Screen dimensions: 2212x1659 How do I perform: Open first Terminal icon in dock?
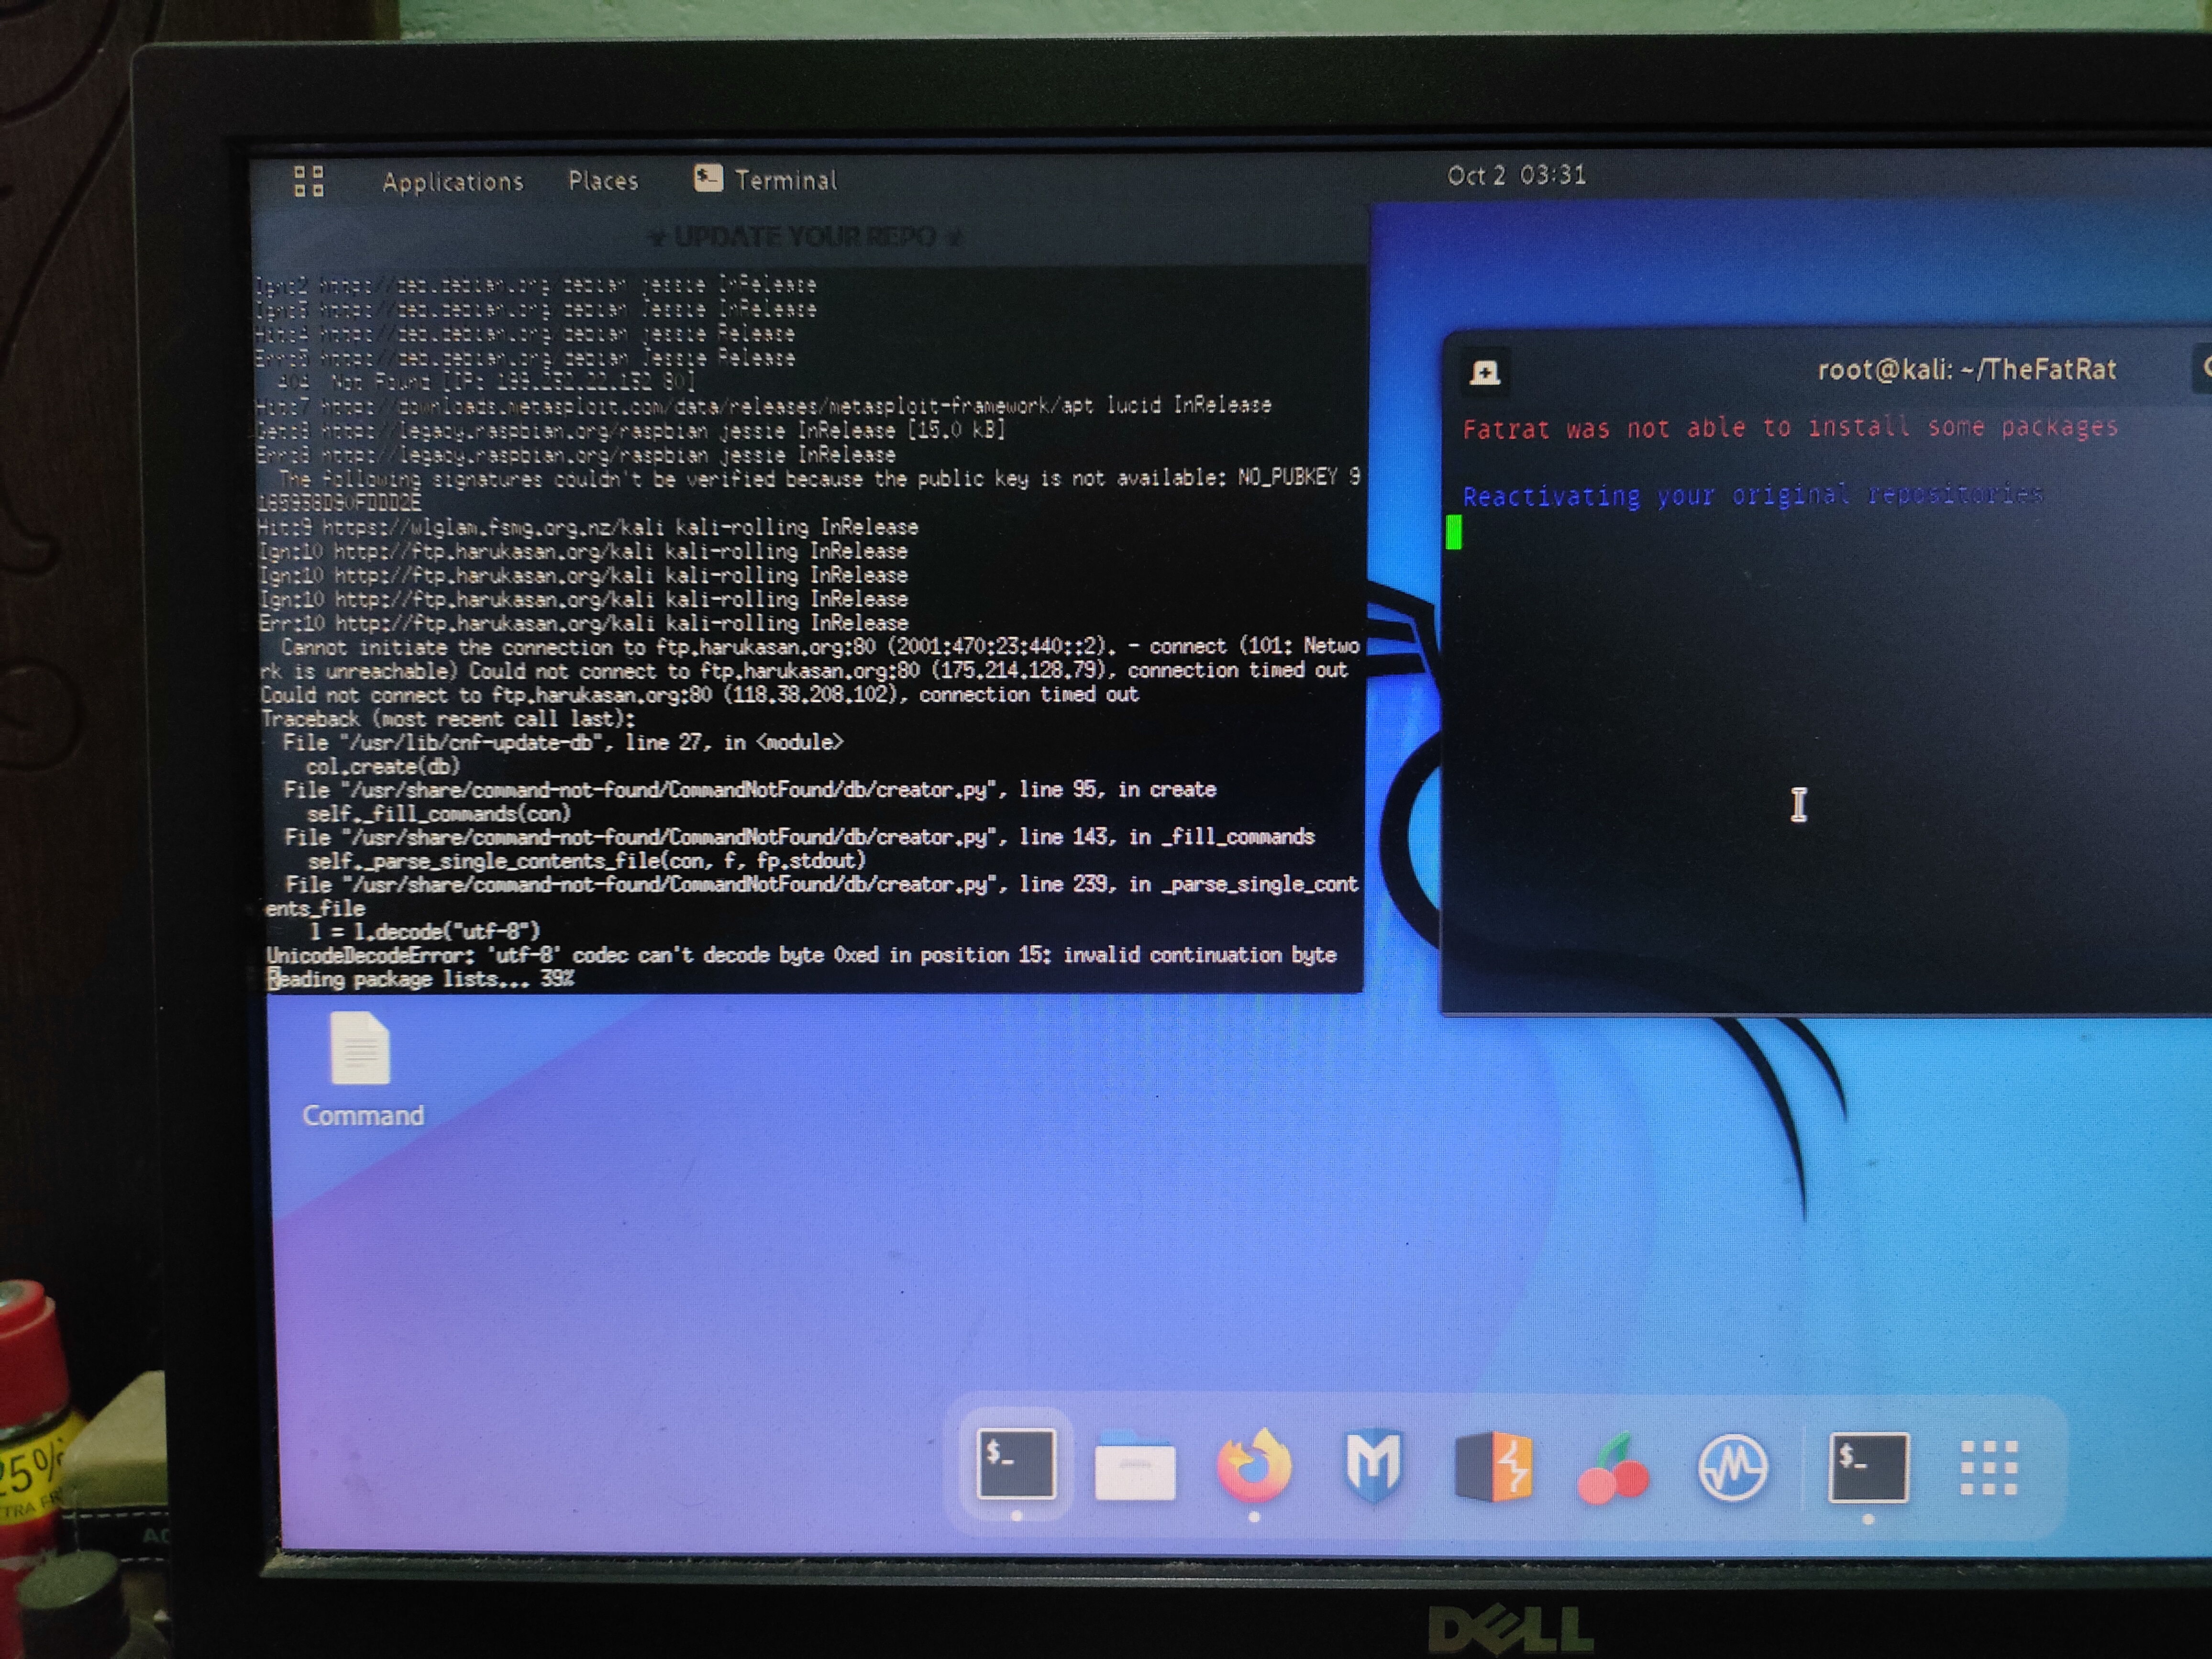pyautogui.click(x=1016, y=1464)
